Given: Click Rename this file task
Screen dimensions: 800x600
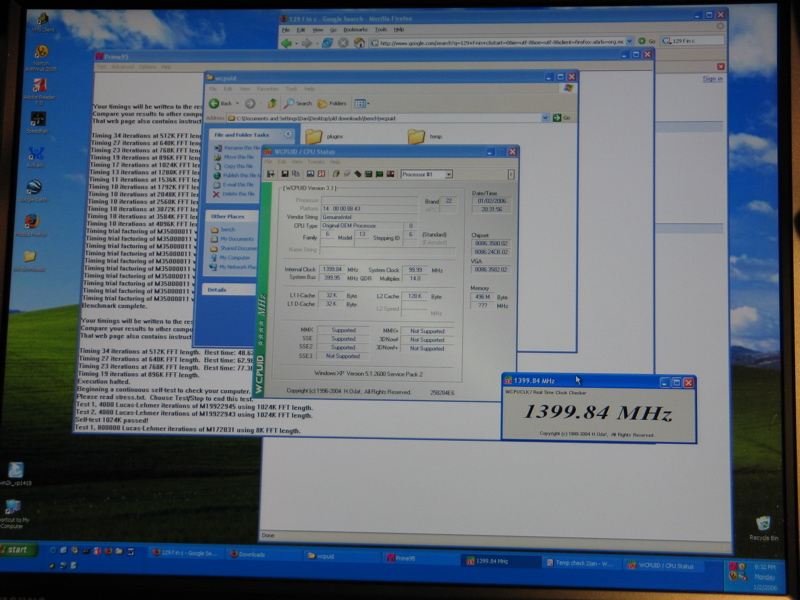Looking at the screenshot, I should click(x=236, y=148).
